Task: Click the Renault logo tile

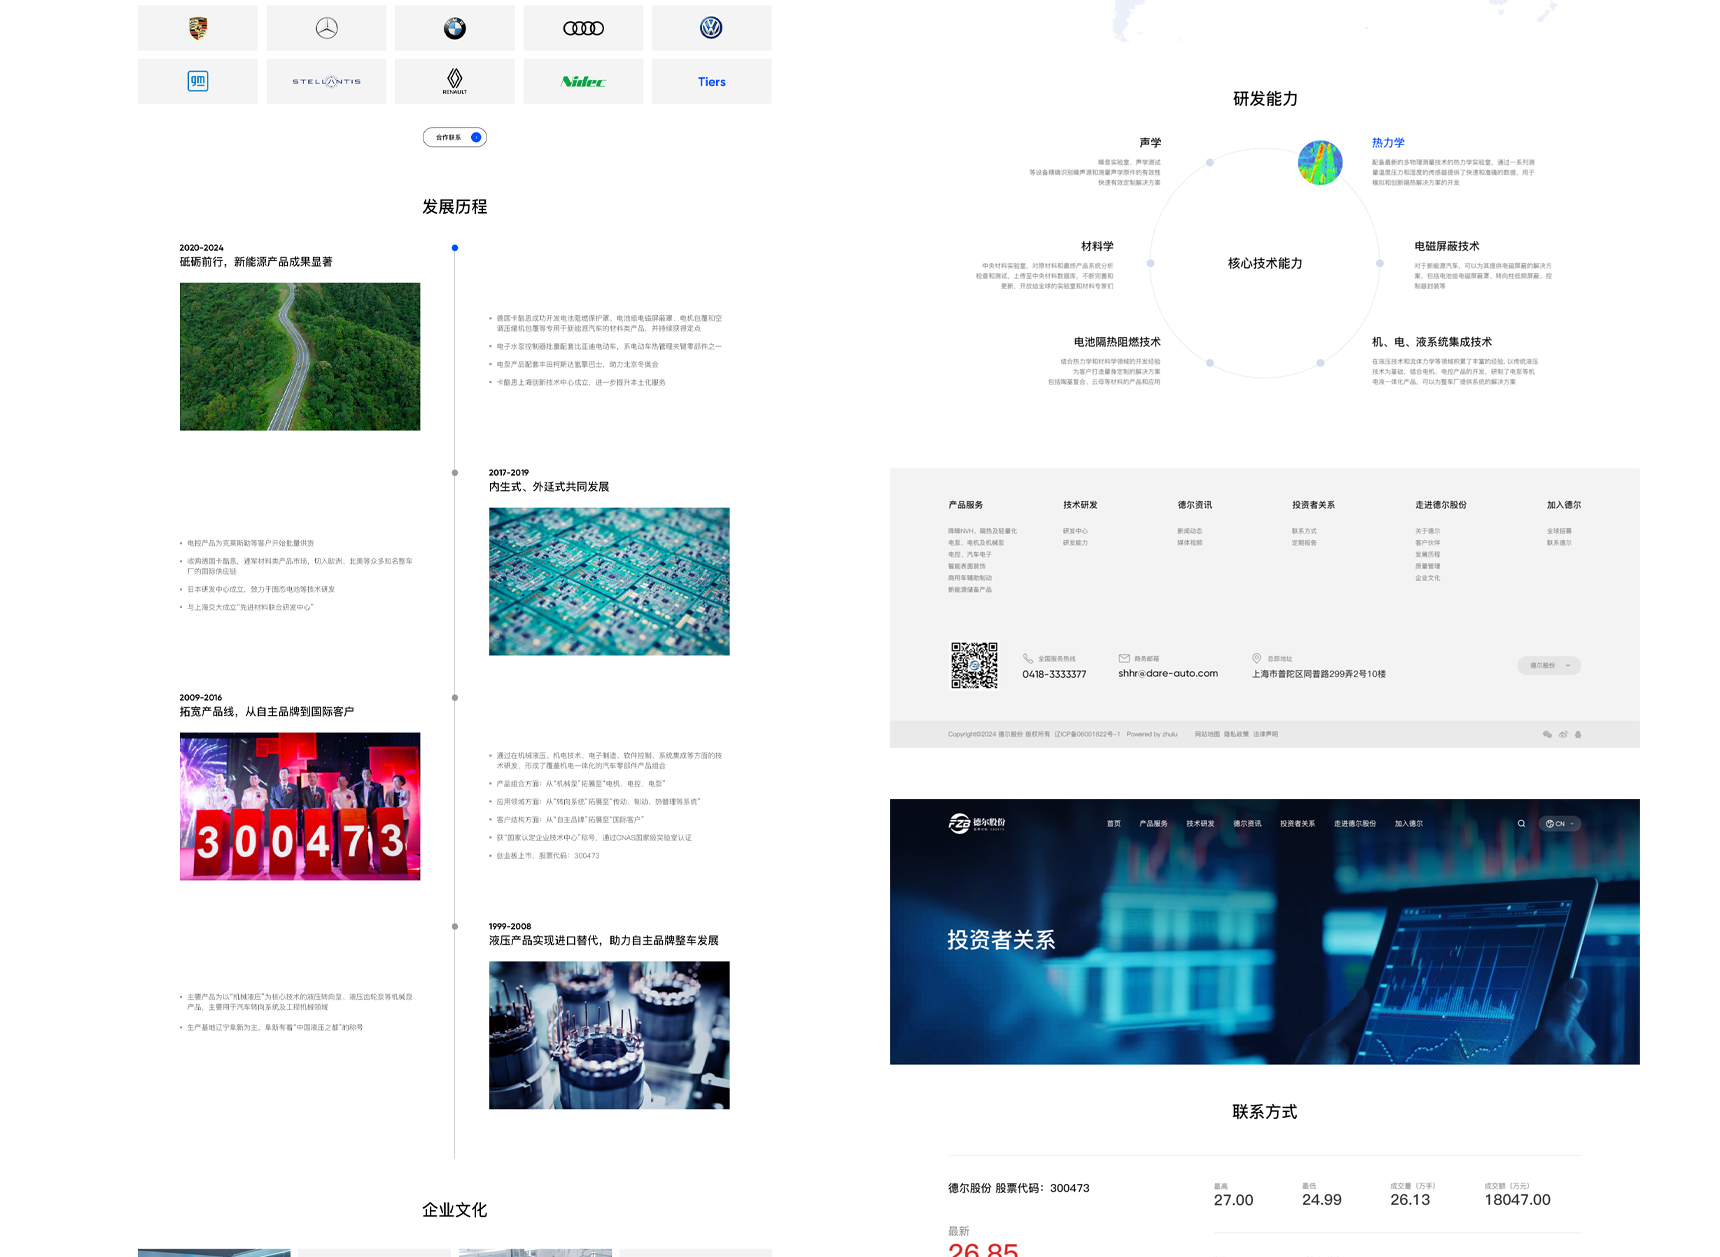Action: 455,81
